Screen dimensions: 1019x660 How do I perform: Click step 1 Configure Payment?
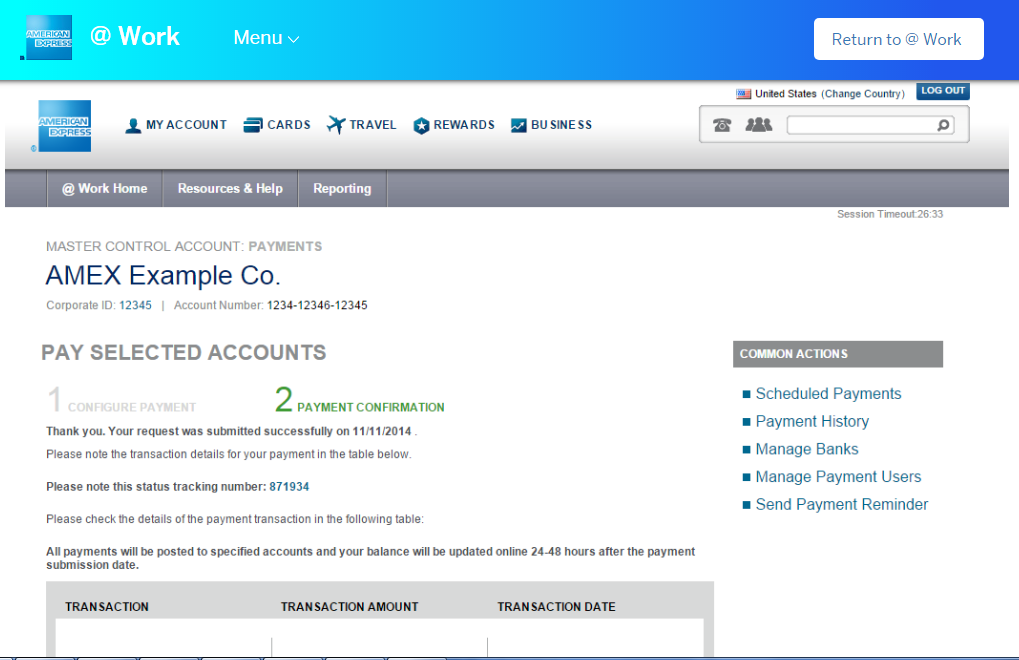click(x=122, y=400)
